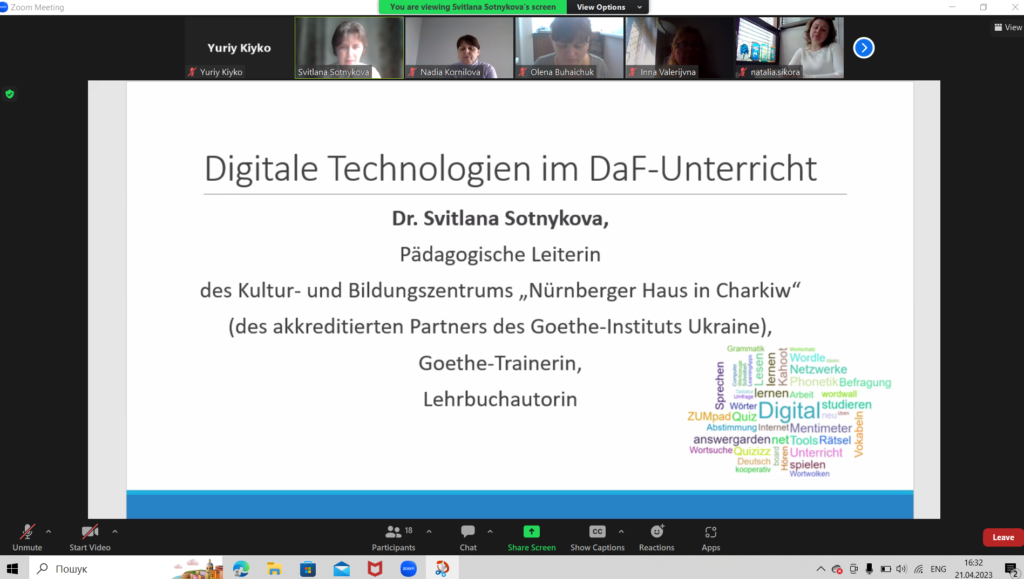The image size is (1024, 579).
Task: Expand the arrow next to Show Captions
Action: pyautogui.click(x=621, y=532)
